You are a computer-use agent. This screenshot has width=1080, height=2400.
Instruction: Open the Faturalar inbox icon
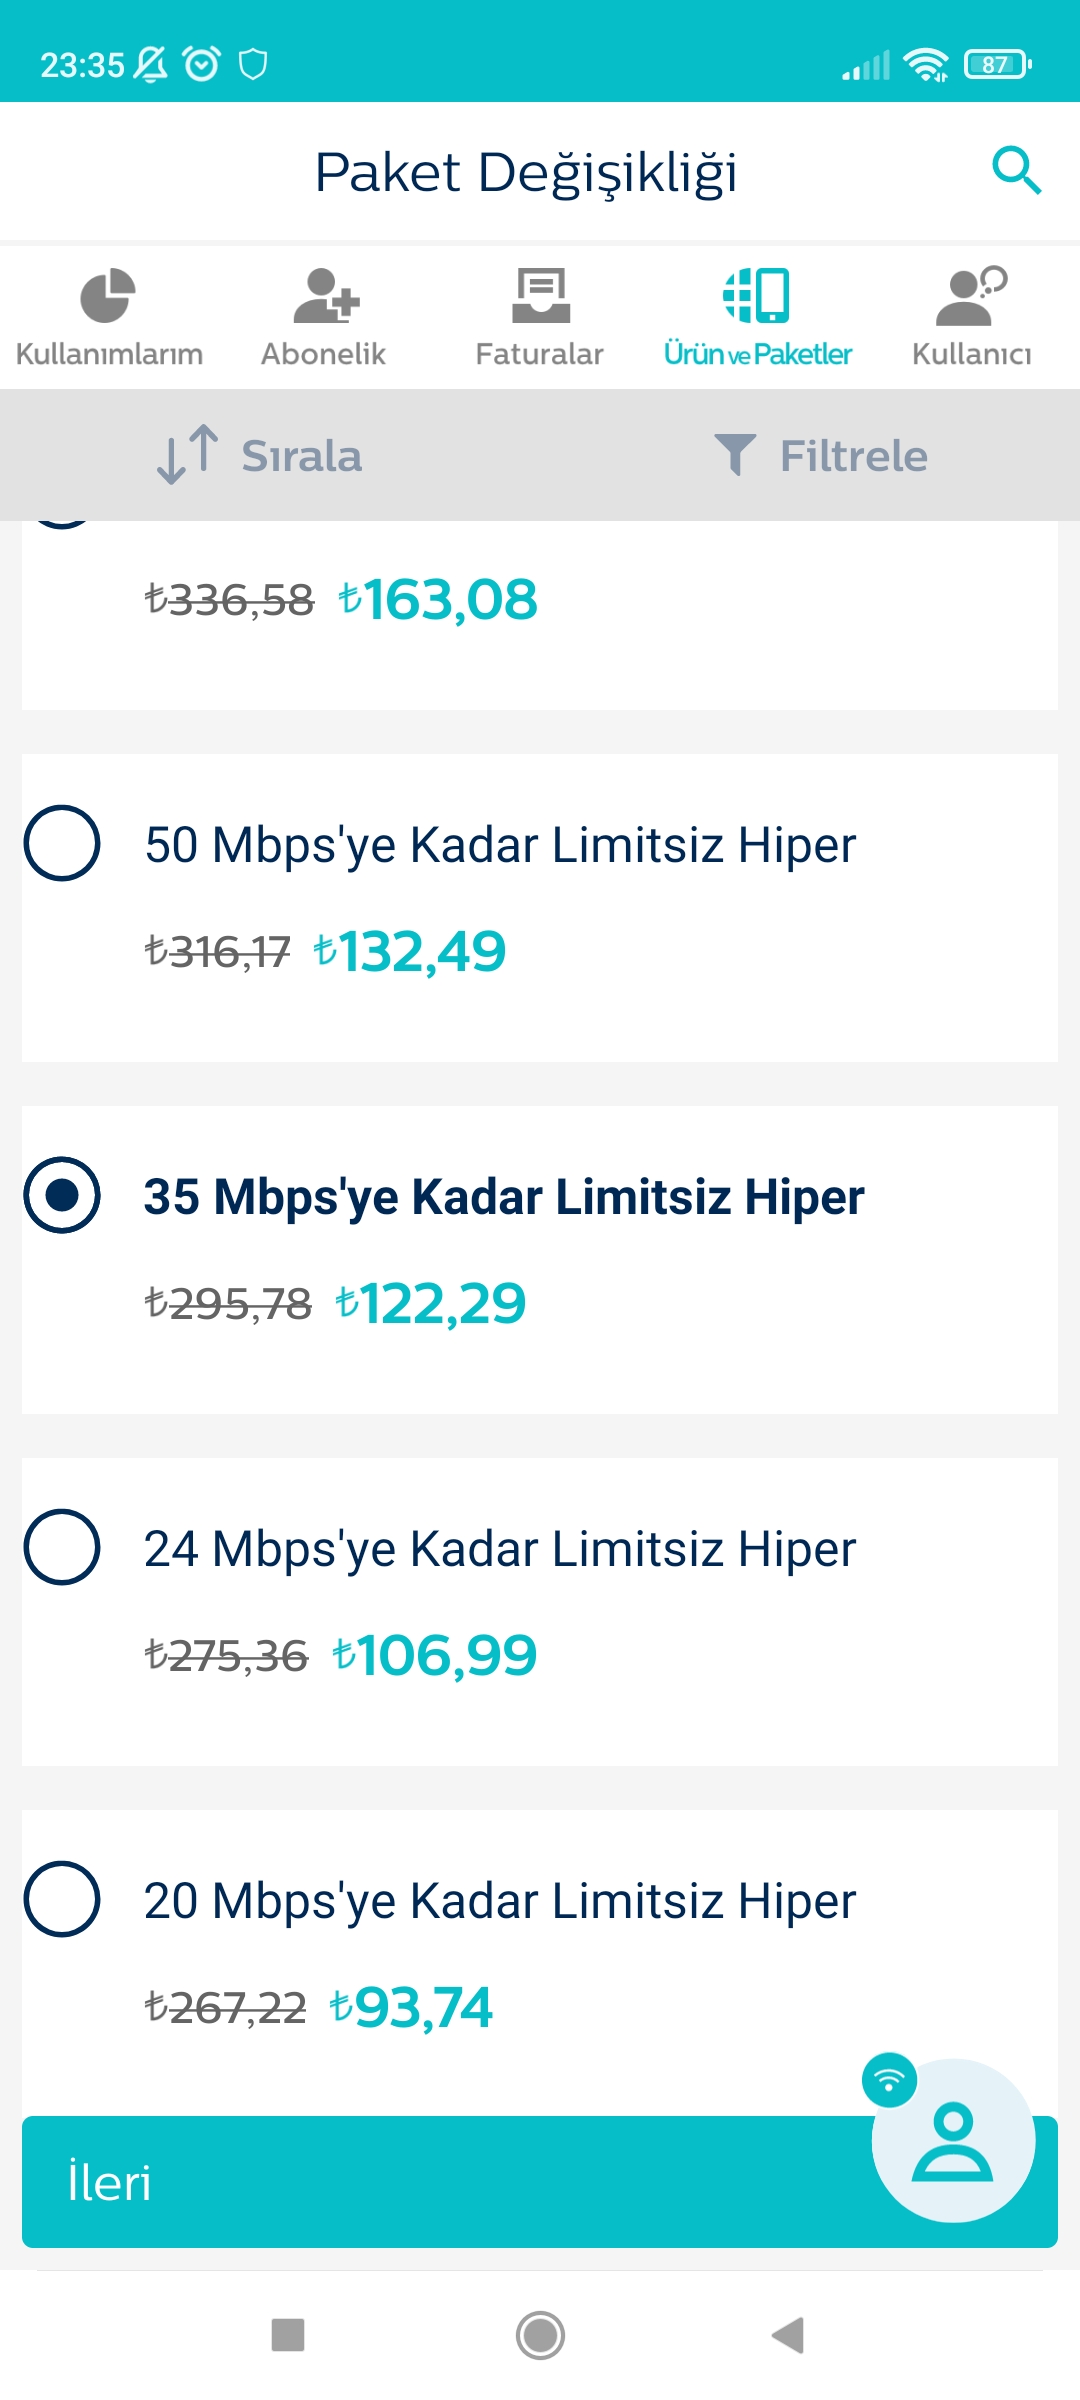pyautogui.click(x=540, y=296)
